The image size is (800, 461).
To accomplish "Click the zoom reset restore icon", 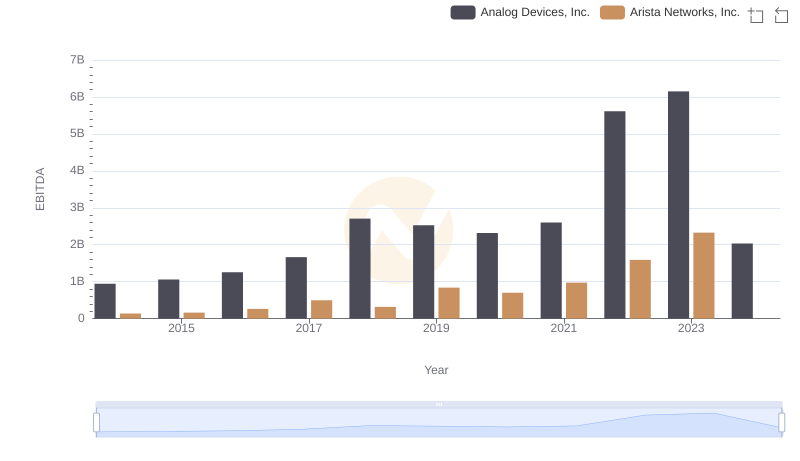I will pyautogui.click(x=781, y=15).
